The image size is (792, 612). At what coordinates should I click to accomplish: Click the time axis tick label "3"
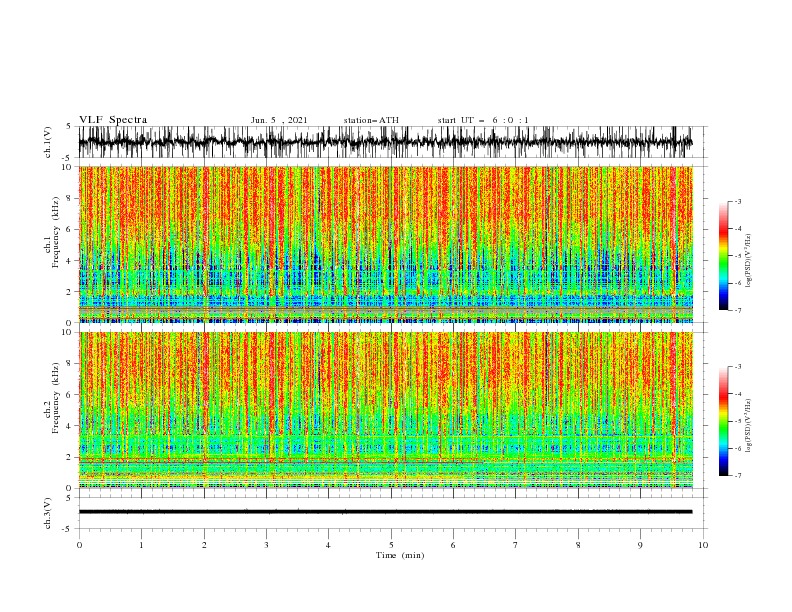click(x=266, y=545)
